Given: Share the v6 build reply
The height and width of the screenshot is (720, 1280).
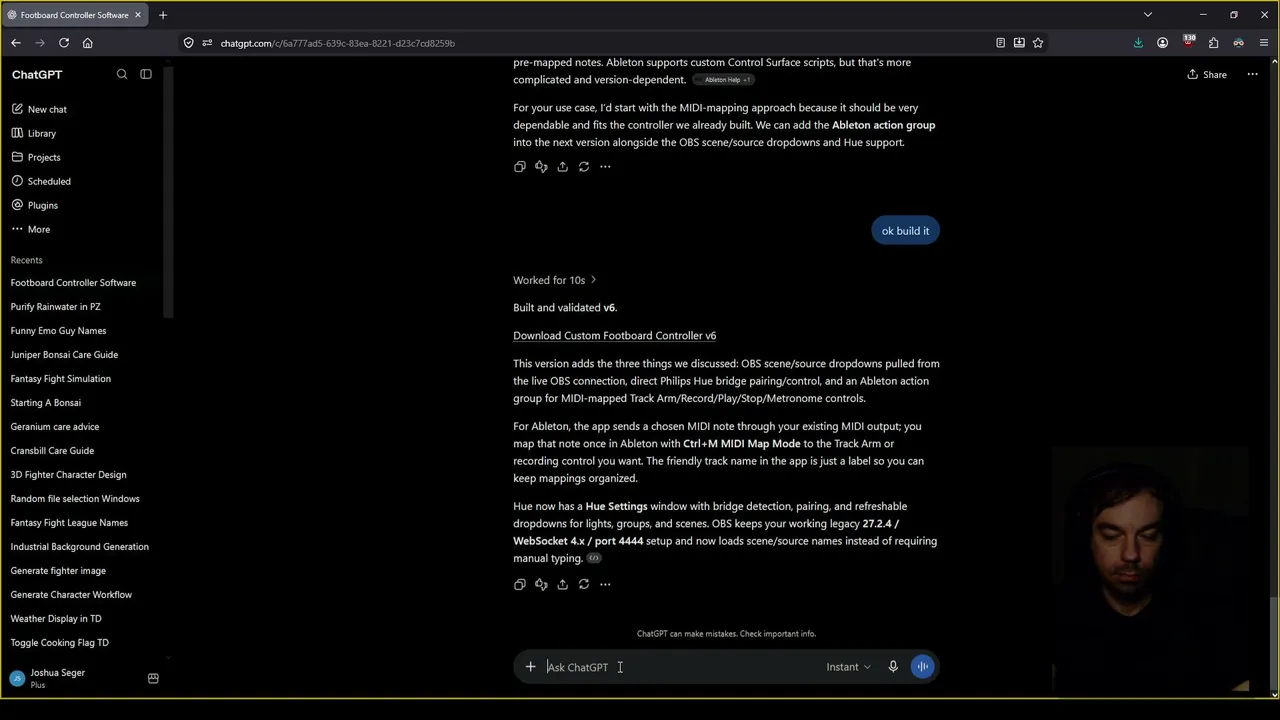Looking at the screenshot, I should pyautogui.click(x=562, y=585).
